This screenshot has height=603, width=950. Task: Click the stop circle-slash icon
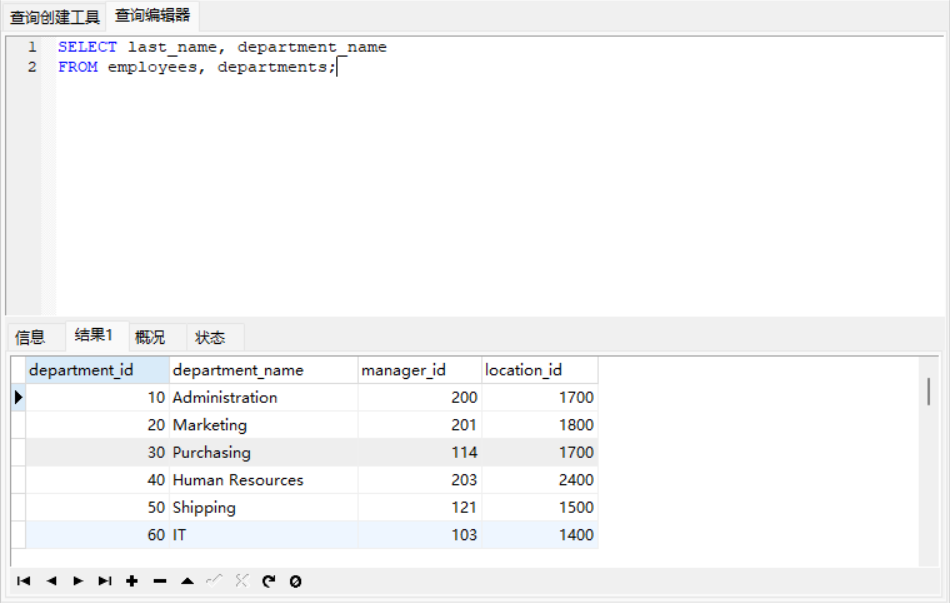295,581
